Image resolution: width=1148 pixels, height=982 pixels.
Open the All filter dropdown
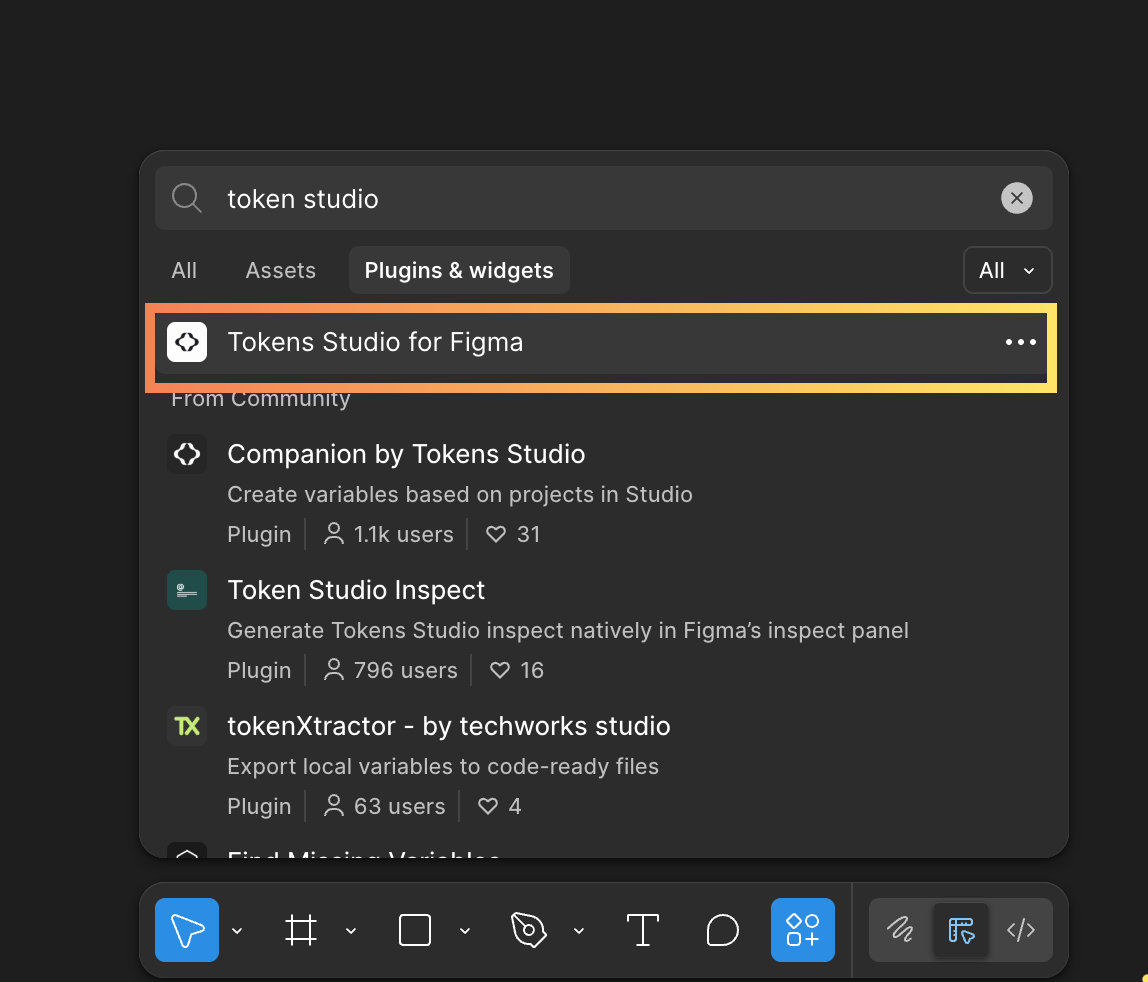(x=1007, y=270)
